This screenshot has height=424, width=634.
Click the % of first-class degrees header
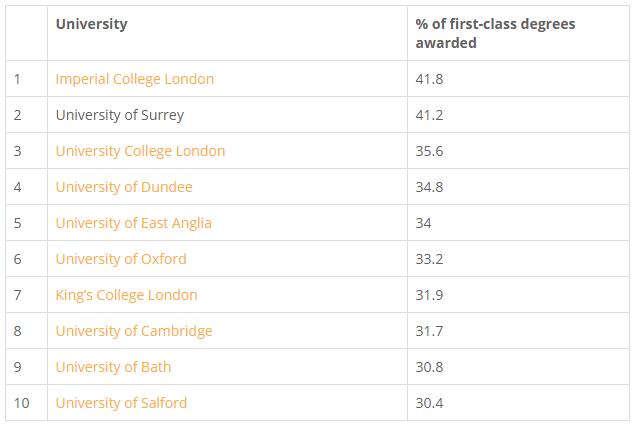click(x=495, y=33)
